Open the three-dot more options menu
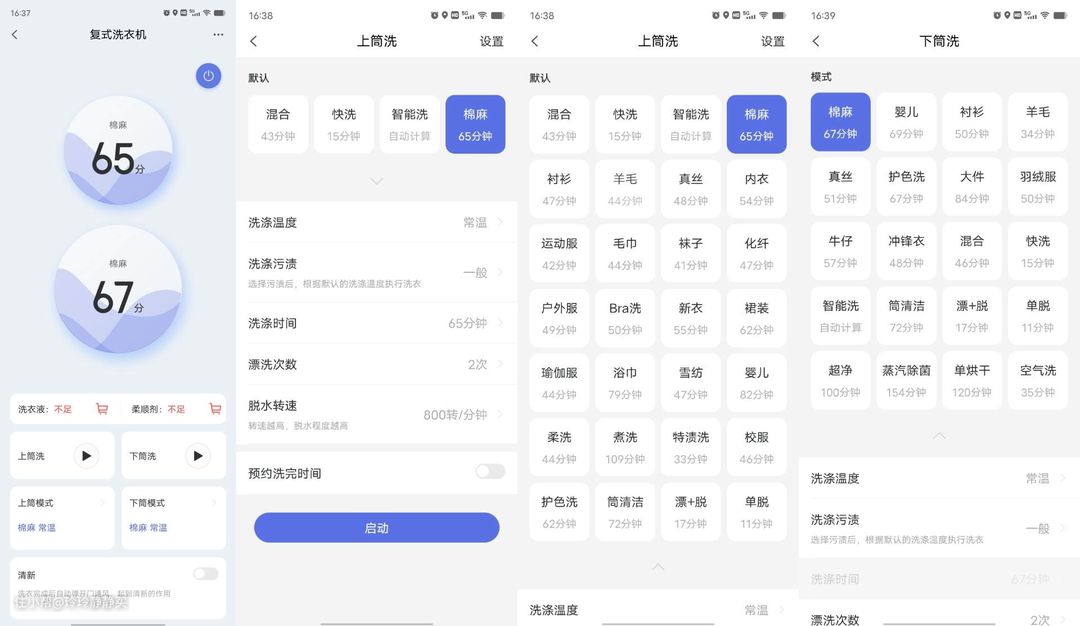1080x626 pixels. point(218,35)
